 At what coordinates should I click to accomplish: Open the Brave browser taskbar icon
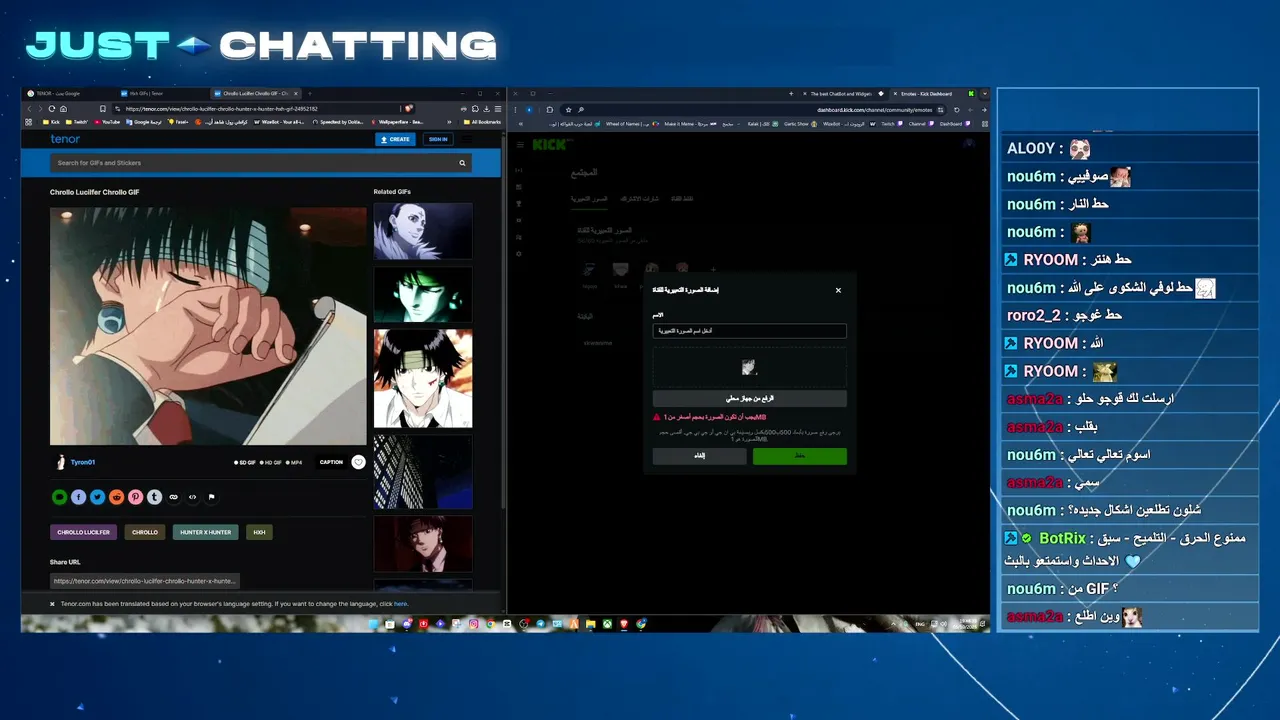(x=625, y=624)
